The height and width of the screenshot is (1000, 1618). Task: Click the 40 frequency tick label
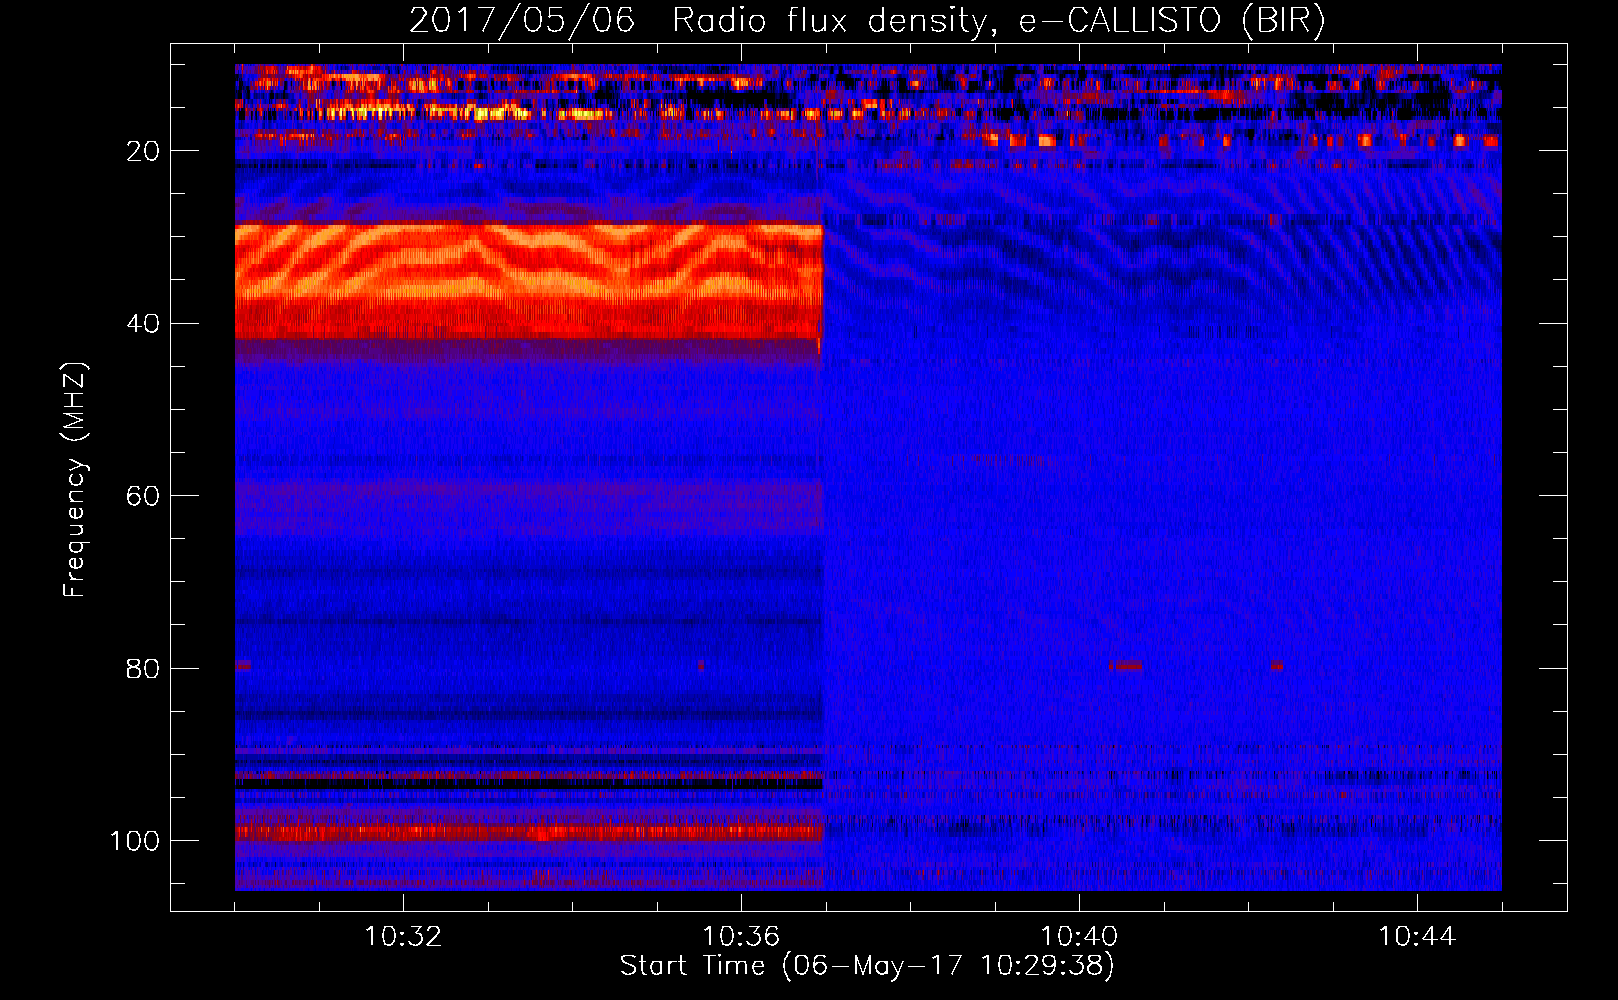click(x=143, y=324)
